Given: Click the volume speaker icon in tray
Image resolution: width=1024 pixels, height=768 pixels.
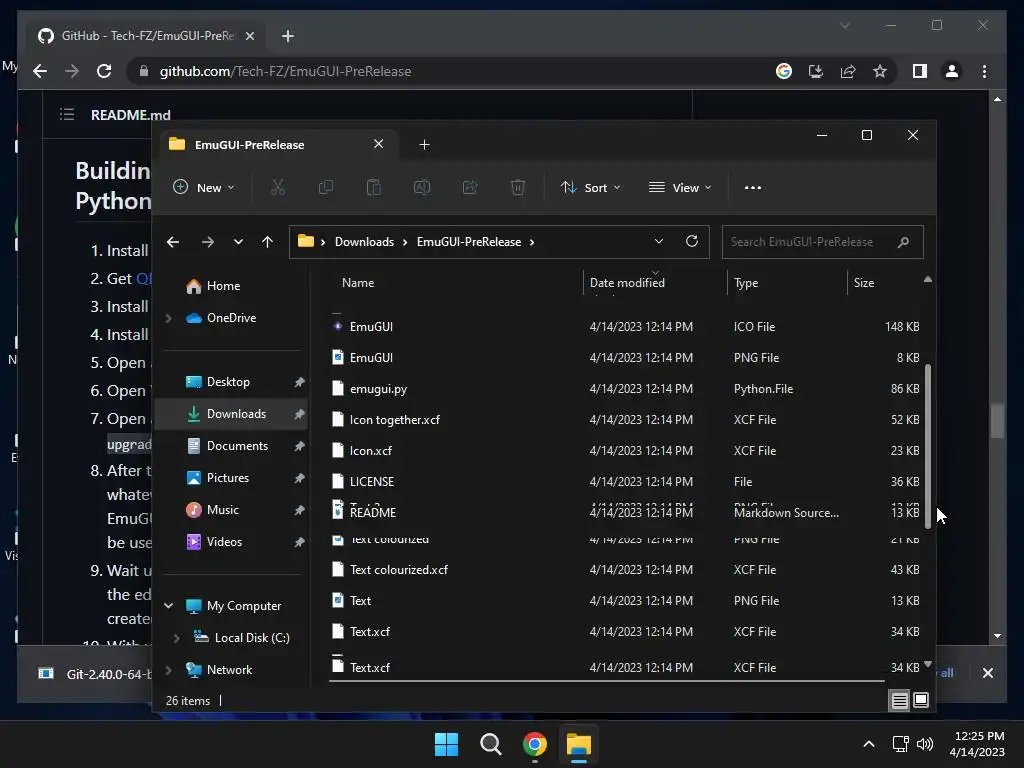Looking at the screenshot, I should point(925,744).
